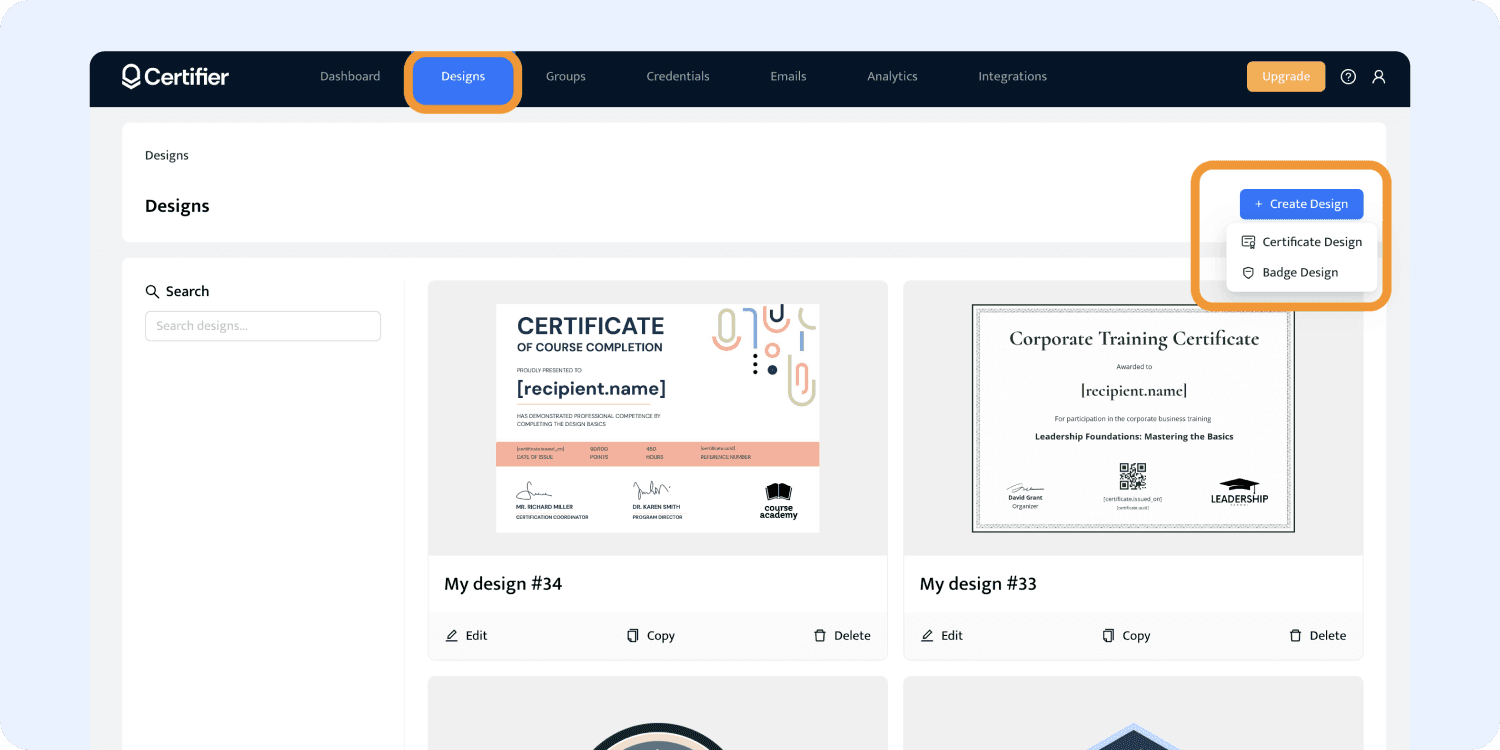Choose Badge Design from dropdown
The image size is (1500, 750).
coord(1299,272)
